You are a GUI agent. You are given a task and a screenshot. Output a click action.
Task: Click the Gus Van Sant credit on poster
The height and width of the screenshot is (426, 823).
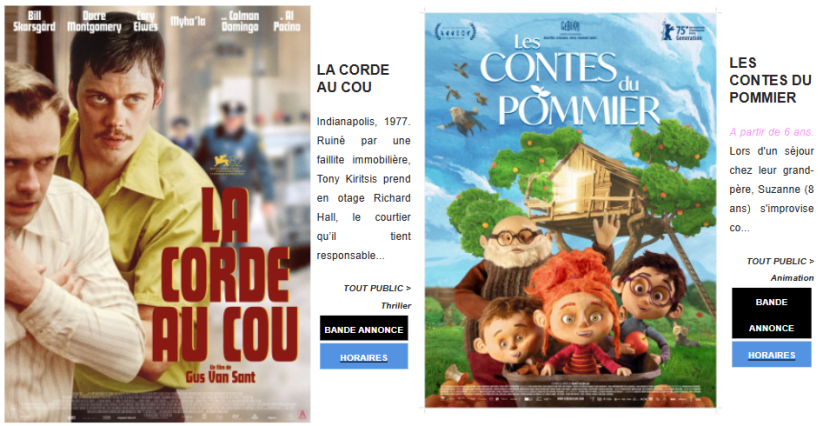coord(220,376)
